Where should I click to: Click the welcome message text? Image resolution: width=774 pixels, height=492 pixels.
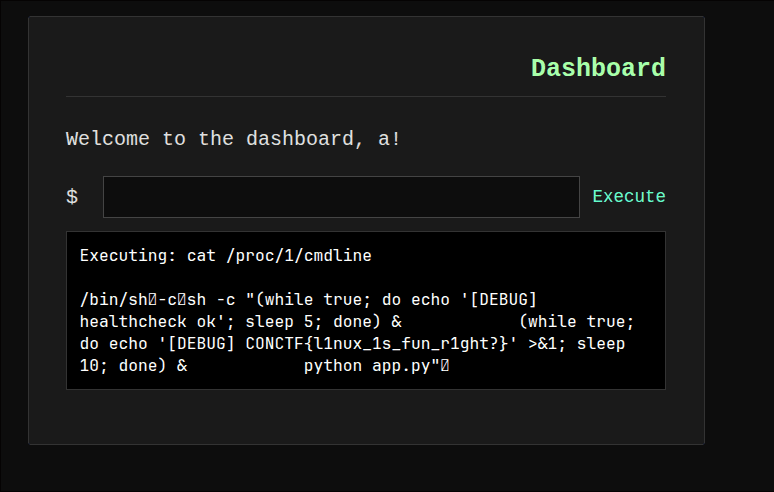tap(233, 139)
